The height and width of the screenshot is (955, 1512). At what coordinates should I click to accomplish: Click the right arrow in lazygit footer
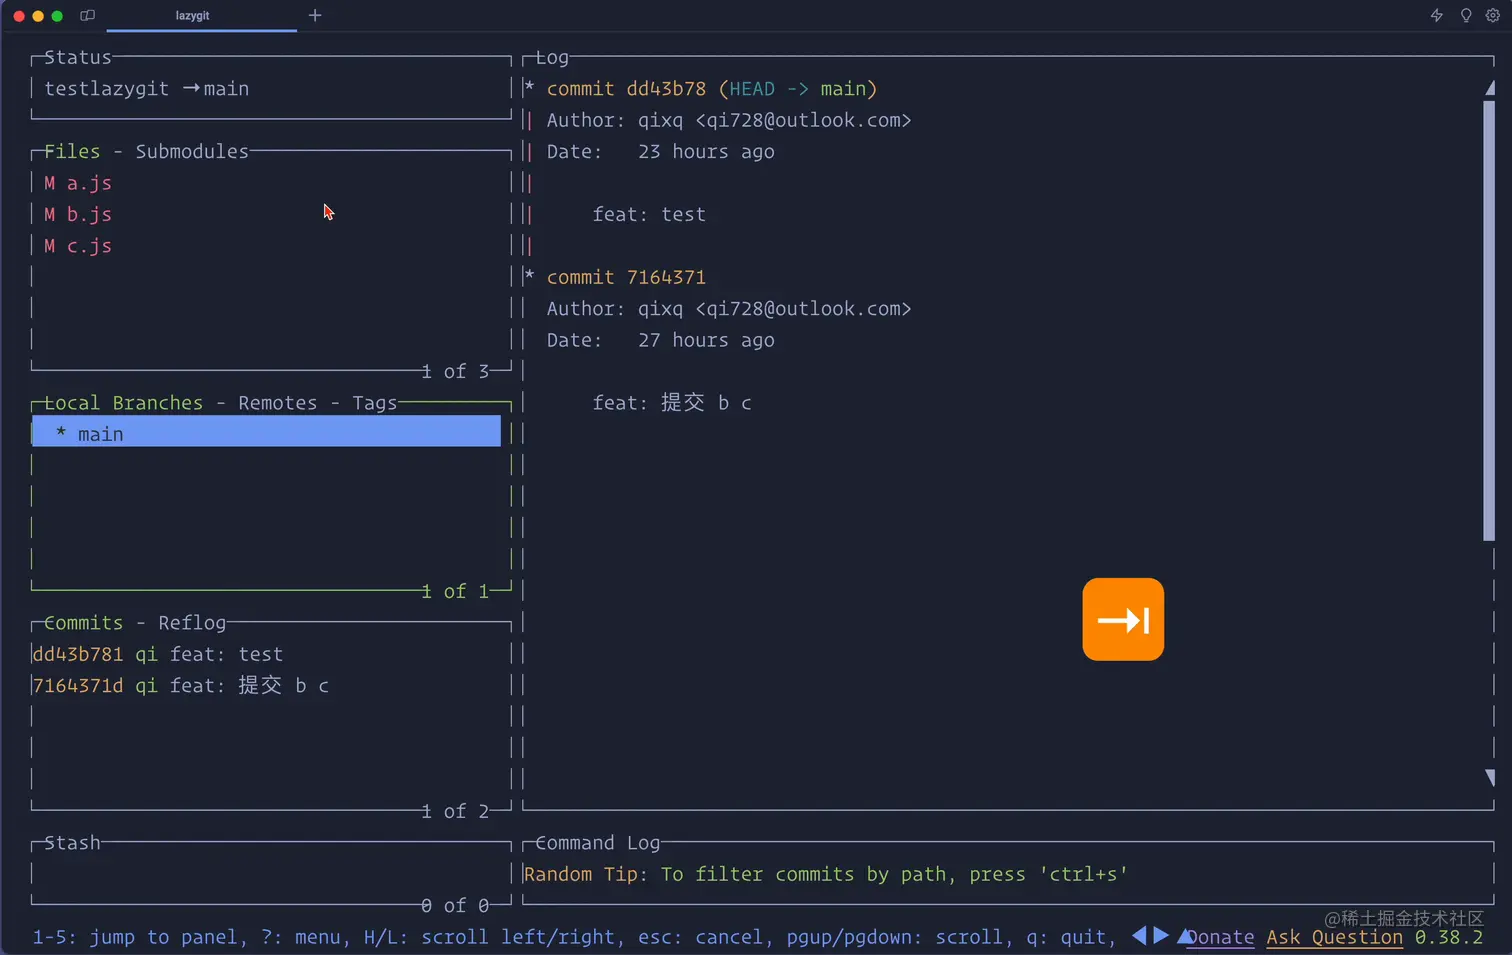(x=1161, y=936)
